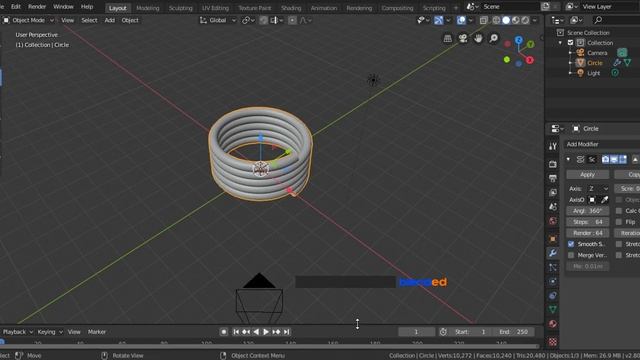The width and height of the screenshot is (640, 360).
Task: Open the Material properties tab
Action: [553, 324]
